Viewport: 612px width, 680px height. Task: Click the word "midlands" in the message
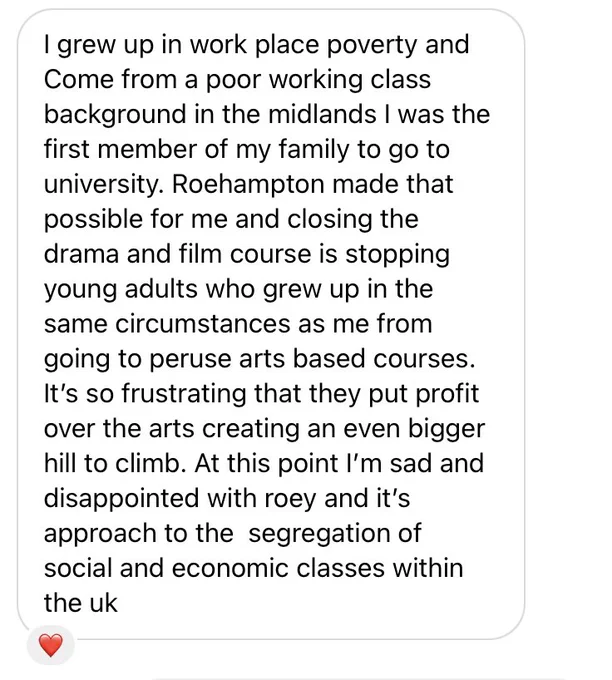tap(322, 114)
